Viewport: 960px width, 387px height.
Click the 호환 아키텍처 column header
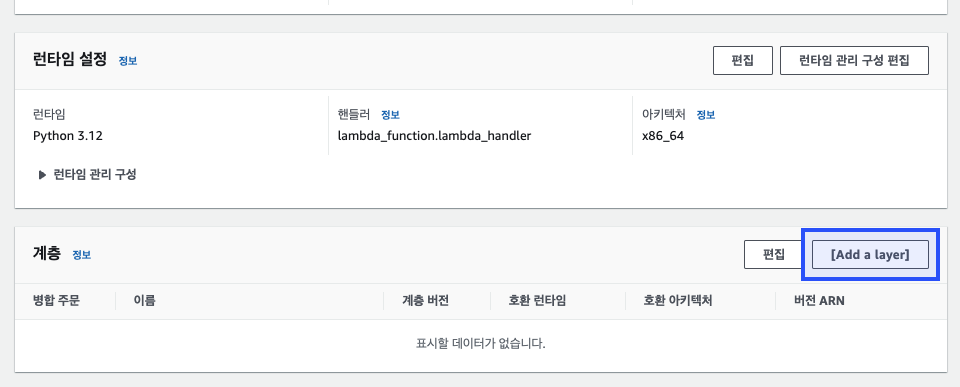(678, 301)
